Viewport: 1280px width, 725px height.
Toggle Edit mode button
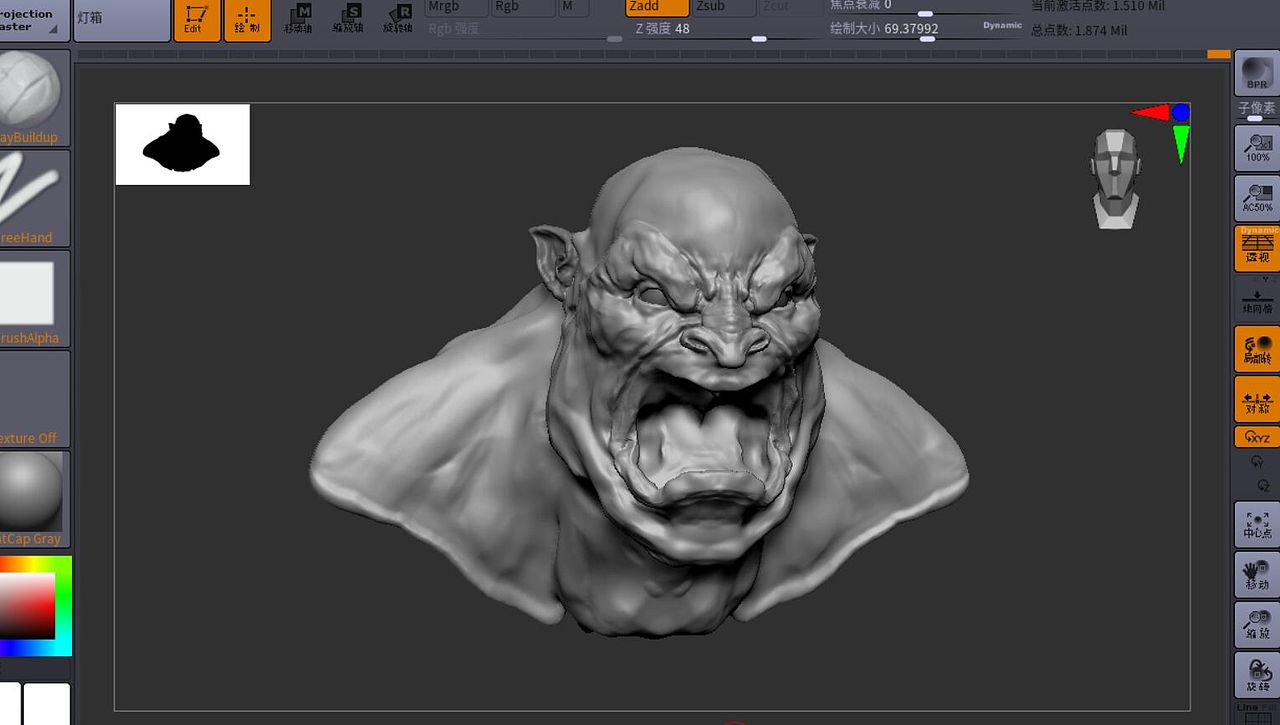pyautogui.click(x=197, y=20)
